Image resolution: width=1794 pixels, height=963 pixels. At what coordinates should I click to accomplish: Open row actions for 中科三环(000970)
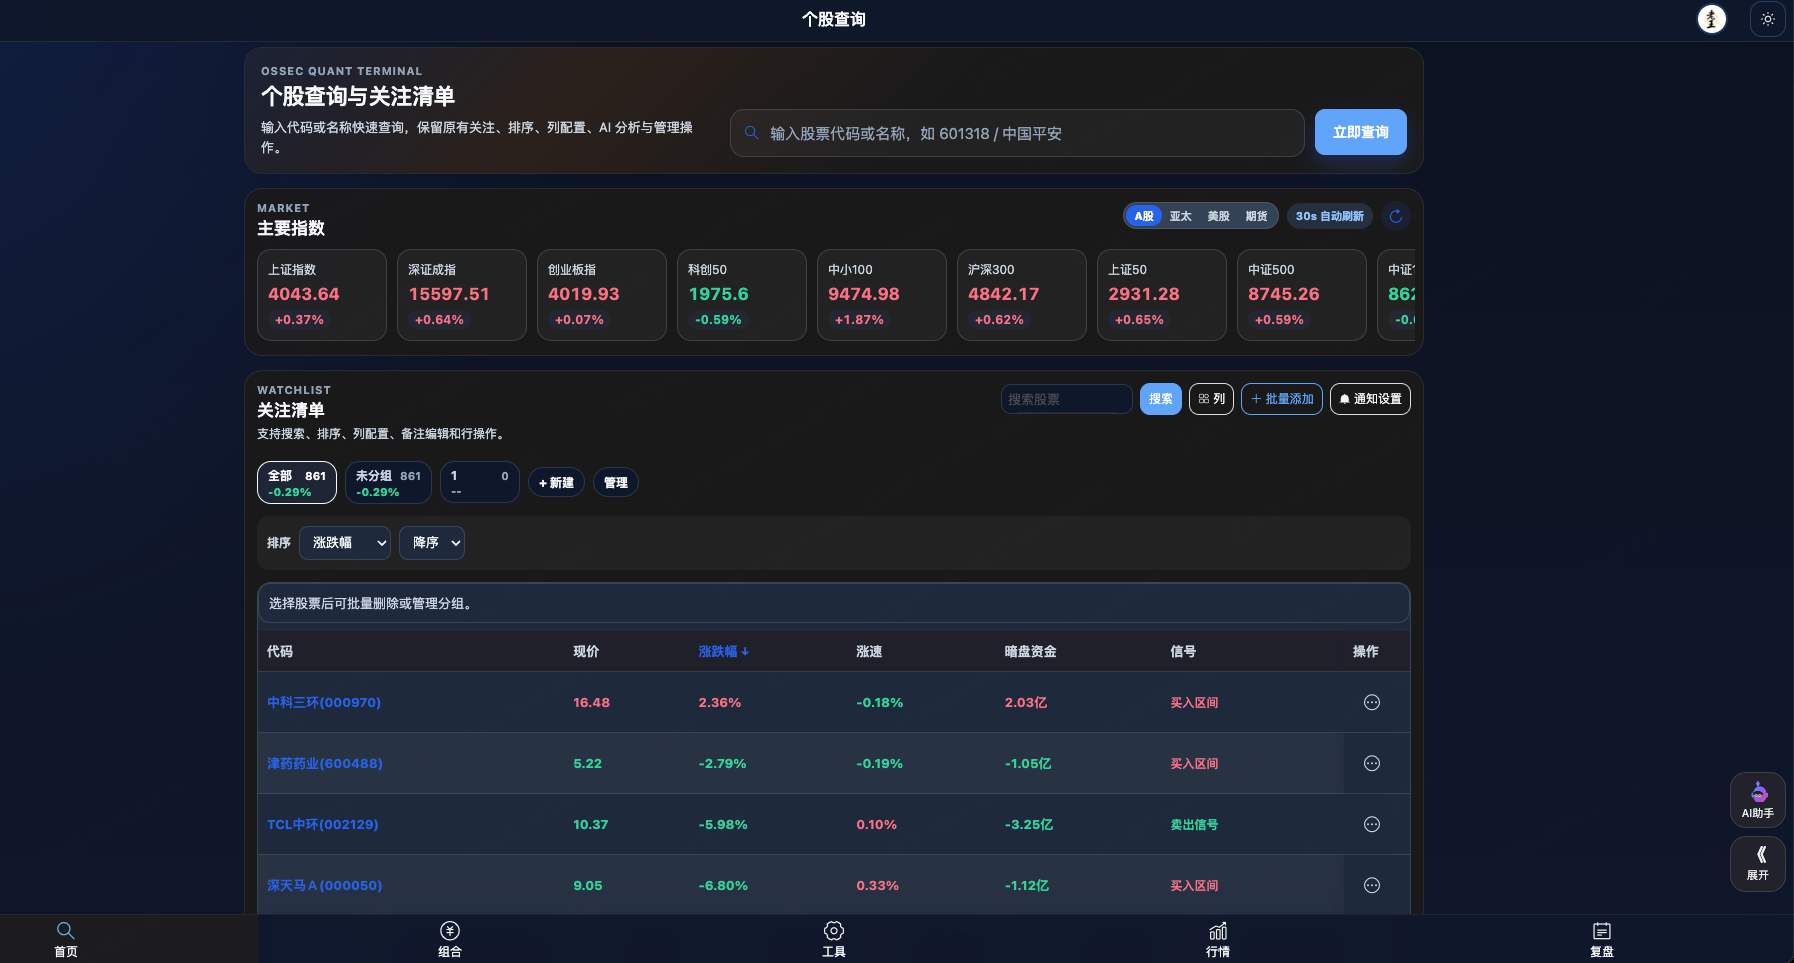pyautogui.click(x=1372, y=702)
